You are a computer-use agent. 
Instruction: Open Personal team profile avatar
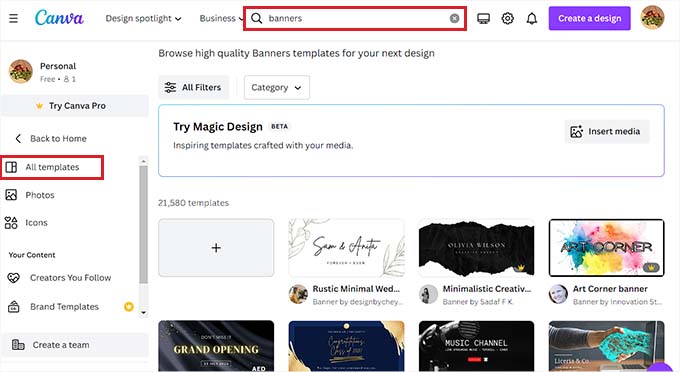[20, 72]
